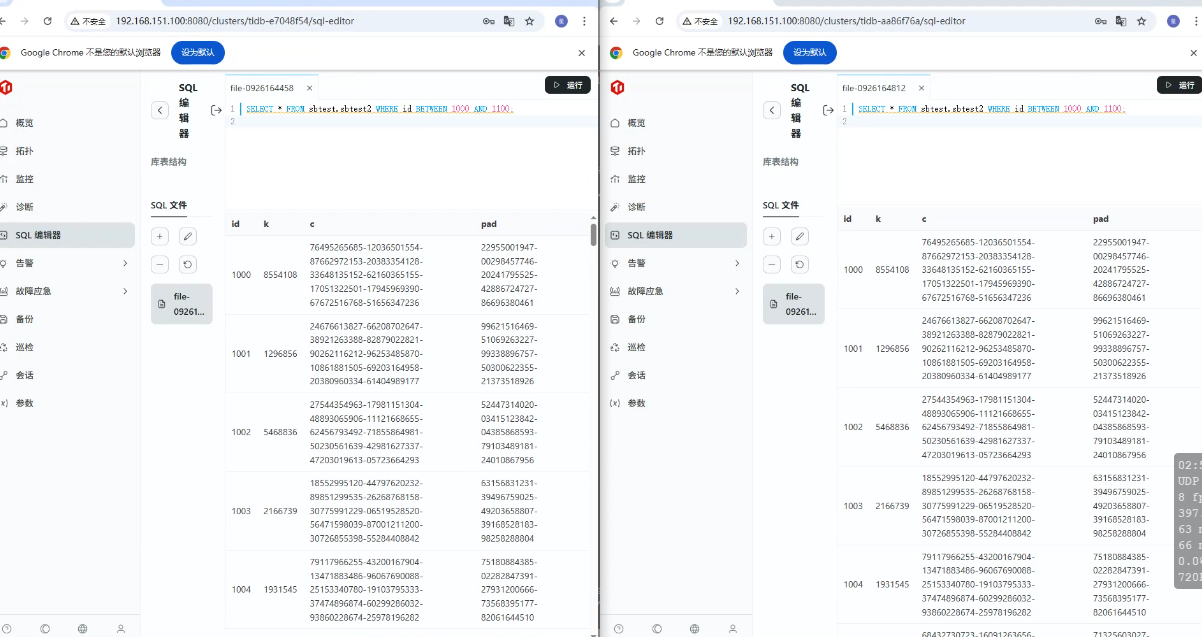Open 拓扑 topology in the right window sidebar
This screenshot has width=1202, height=637.
(x=636, y=151)
